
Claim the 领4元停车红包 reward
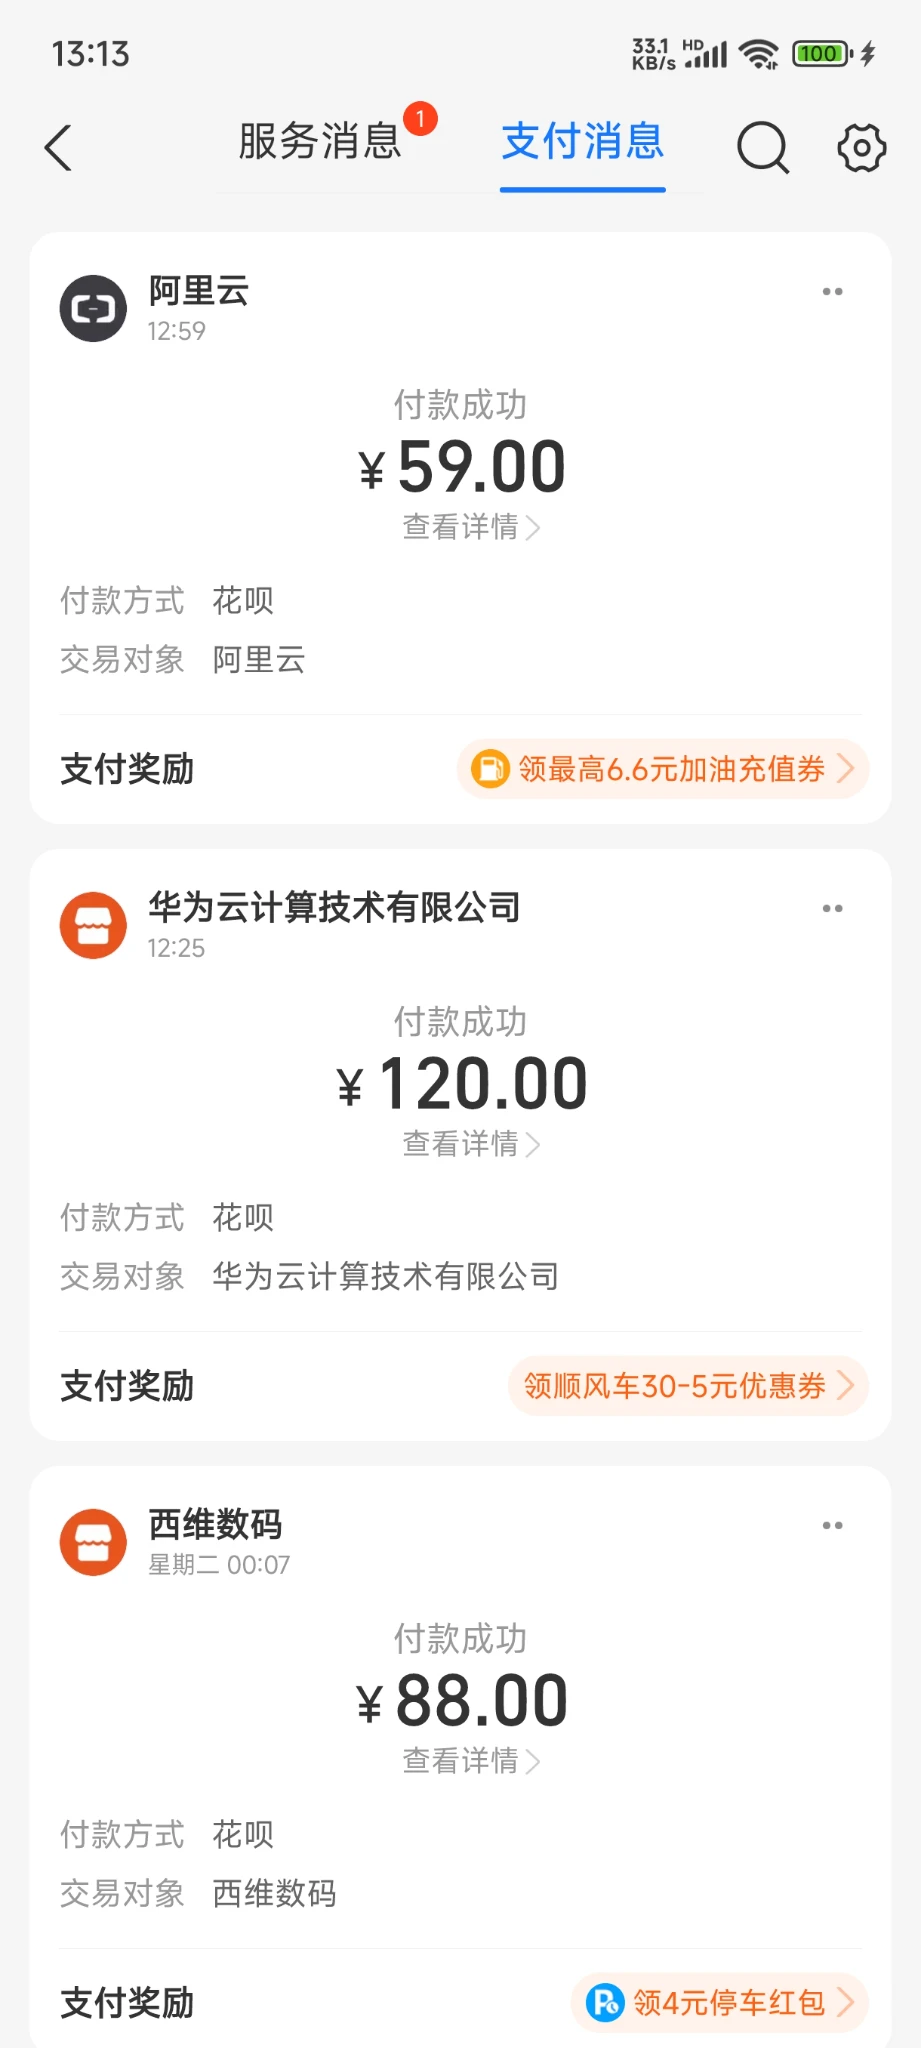point(720,2003)
